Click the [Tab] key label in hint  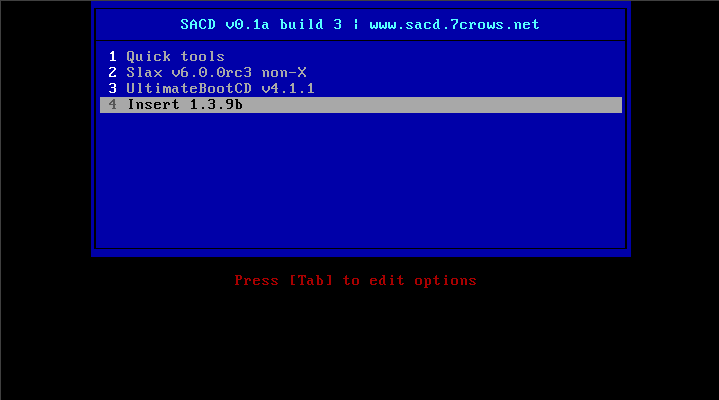(x=310, y=280)
